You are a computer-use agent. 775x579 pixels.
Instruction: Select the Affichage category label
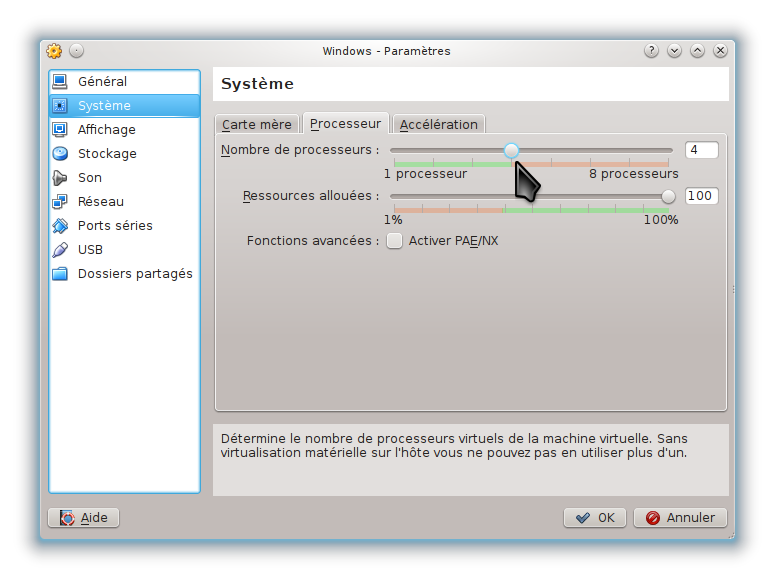tap(107, 130)
